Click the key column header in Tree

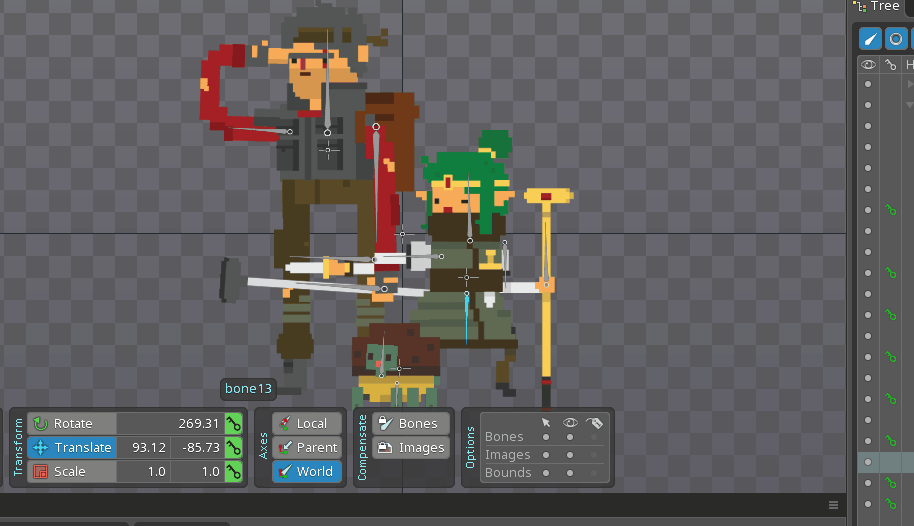[x=890, y=65]
